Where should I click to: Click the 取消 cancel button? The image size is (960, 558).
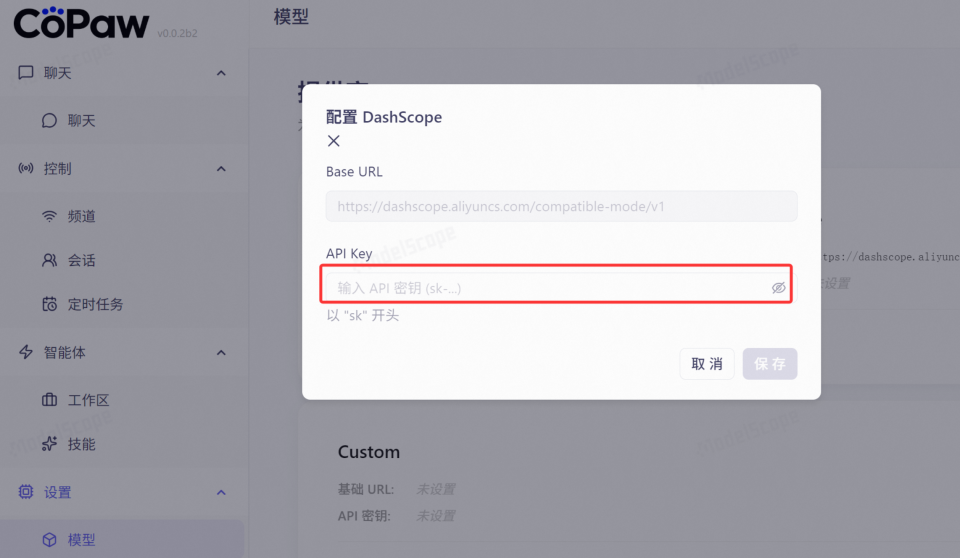[x=707, y=364]
